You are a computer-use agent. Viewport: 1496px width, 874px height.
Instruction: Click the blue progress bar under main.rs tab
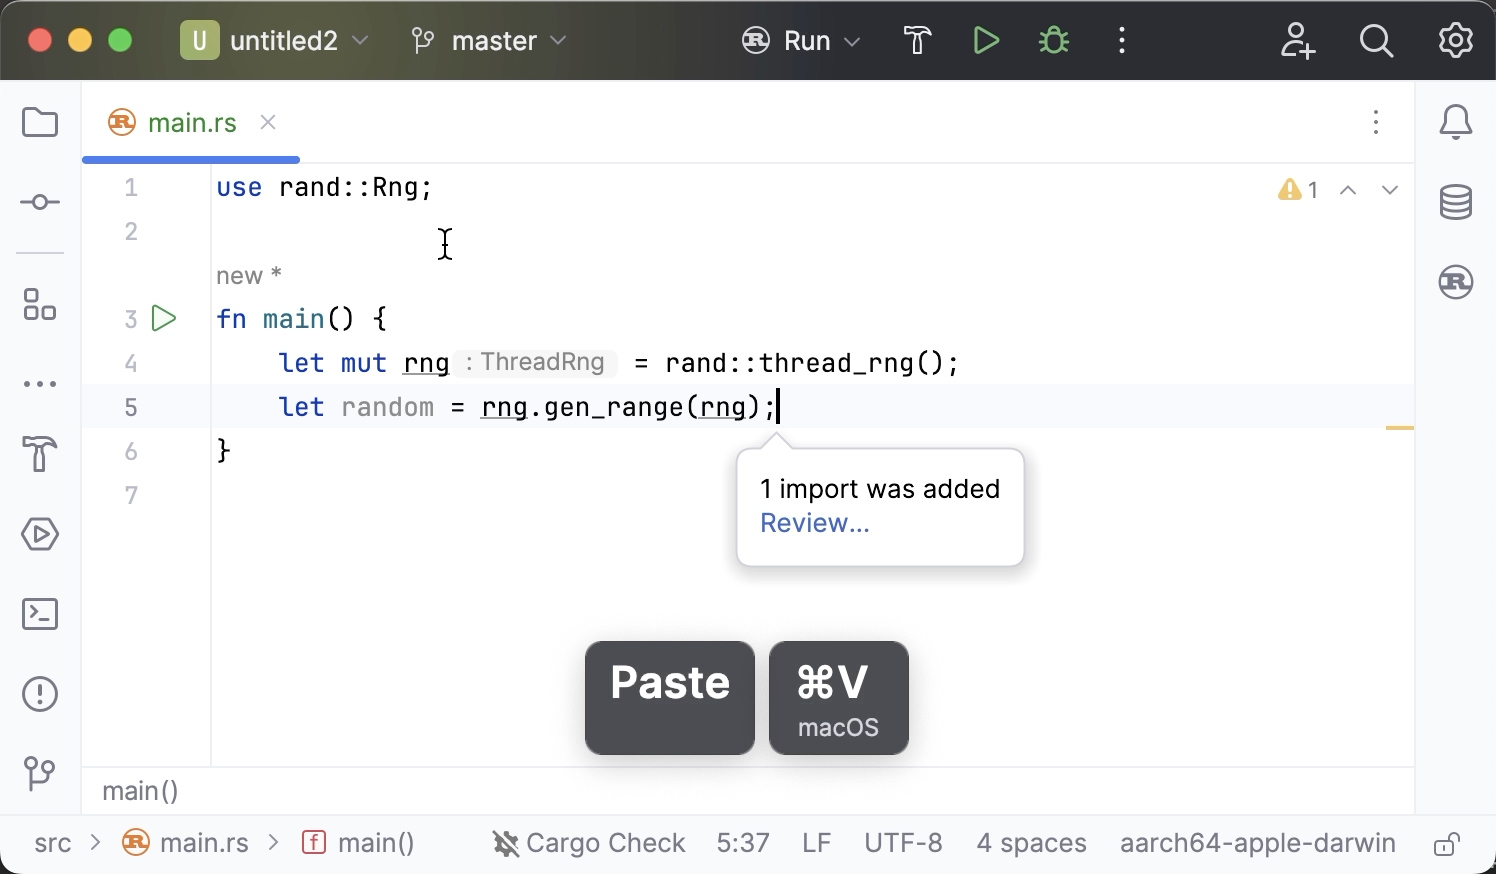click(190, 159)
